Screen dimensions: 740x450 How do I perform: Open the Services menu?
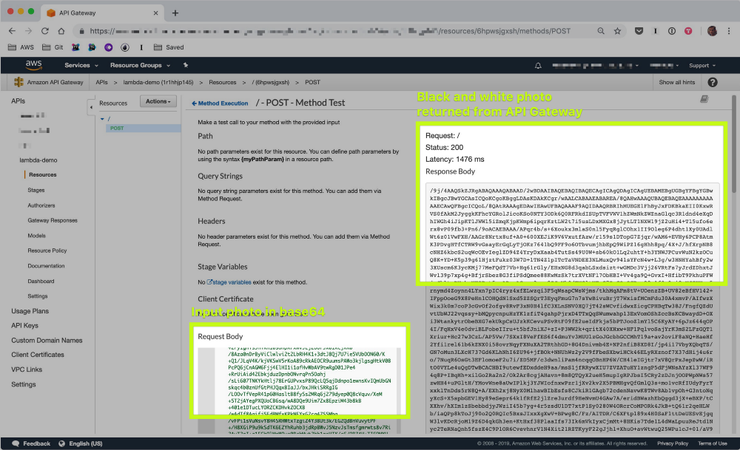tap(81, 66)
